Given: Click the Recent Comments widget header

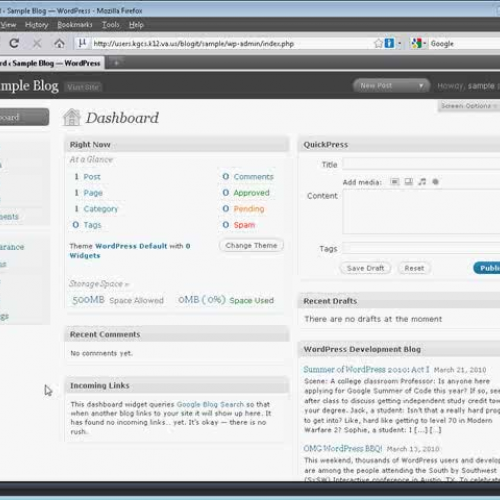Looking at the screenshot, I should tap(177, 334).
